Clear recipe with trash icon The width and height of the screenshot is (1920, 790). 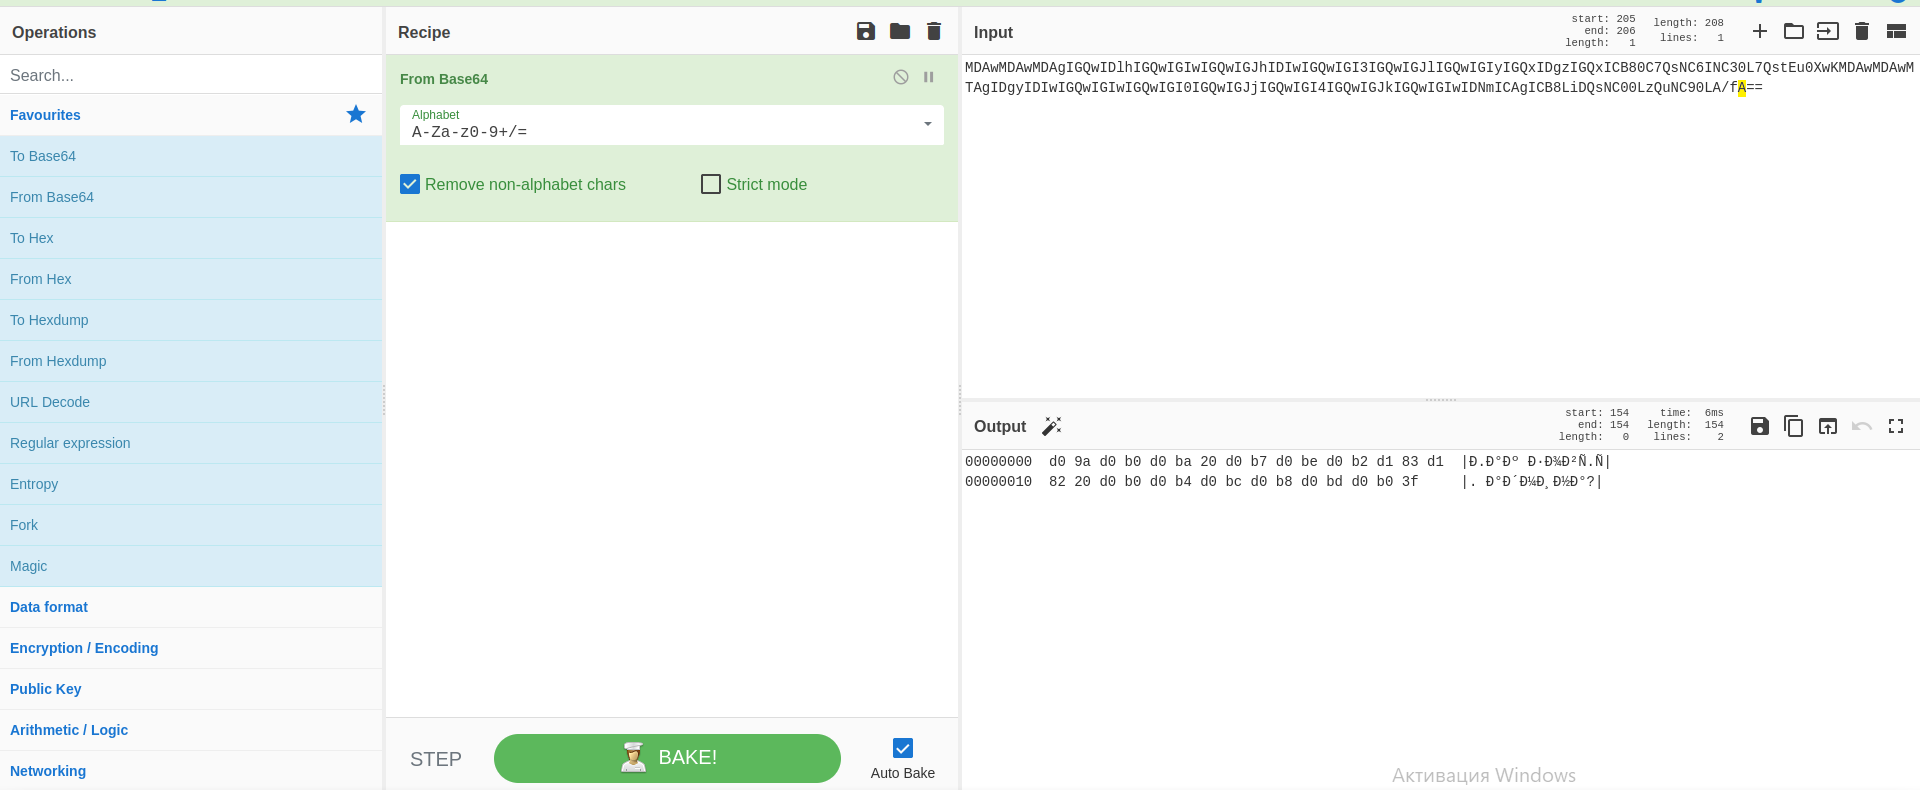click(934, 31)
